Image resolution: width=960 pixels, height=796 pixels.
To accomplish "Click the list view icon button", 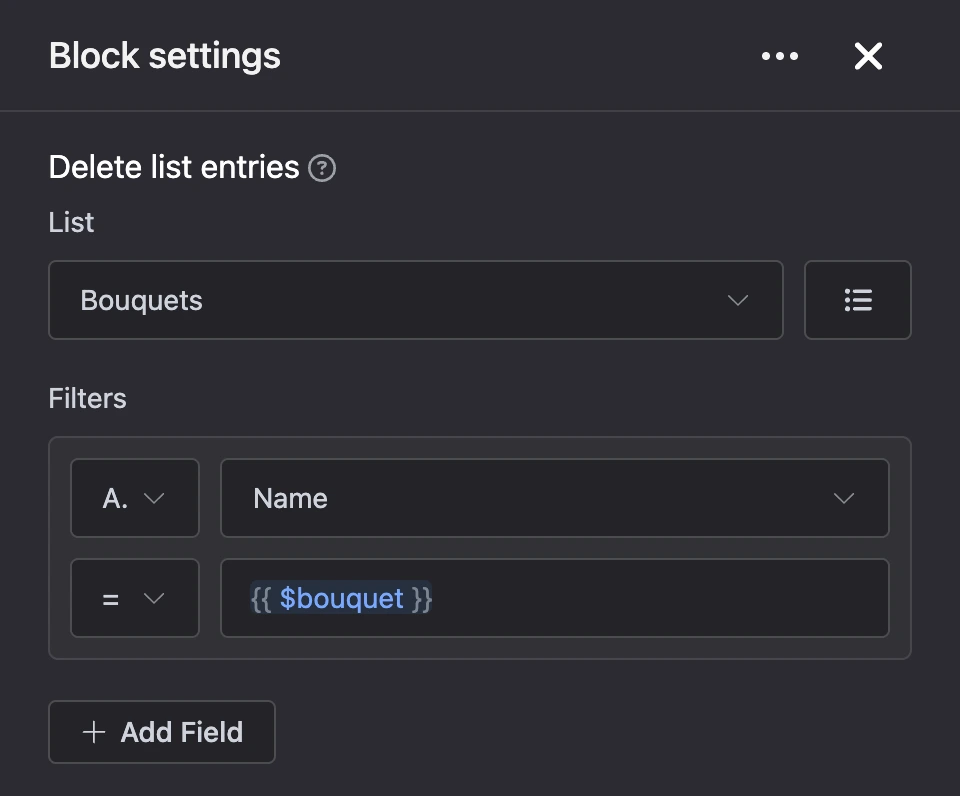I will (858, 300).
